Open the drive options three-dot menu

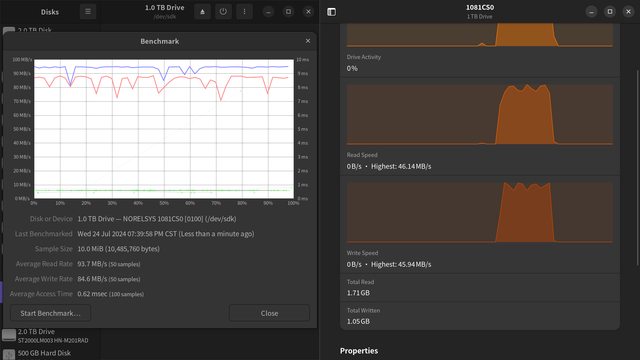pos(244,11)
